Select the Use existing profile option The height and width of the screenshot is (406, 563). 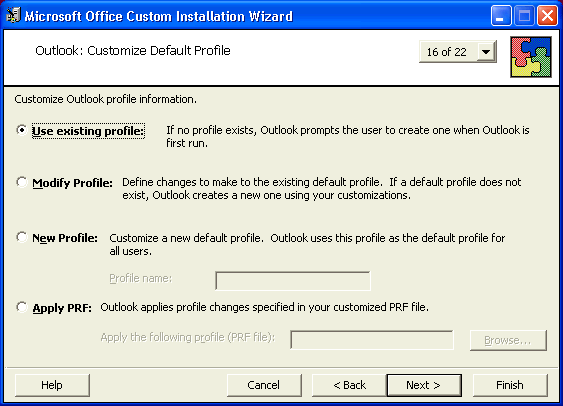pos(22,130)
